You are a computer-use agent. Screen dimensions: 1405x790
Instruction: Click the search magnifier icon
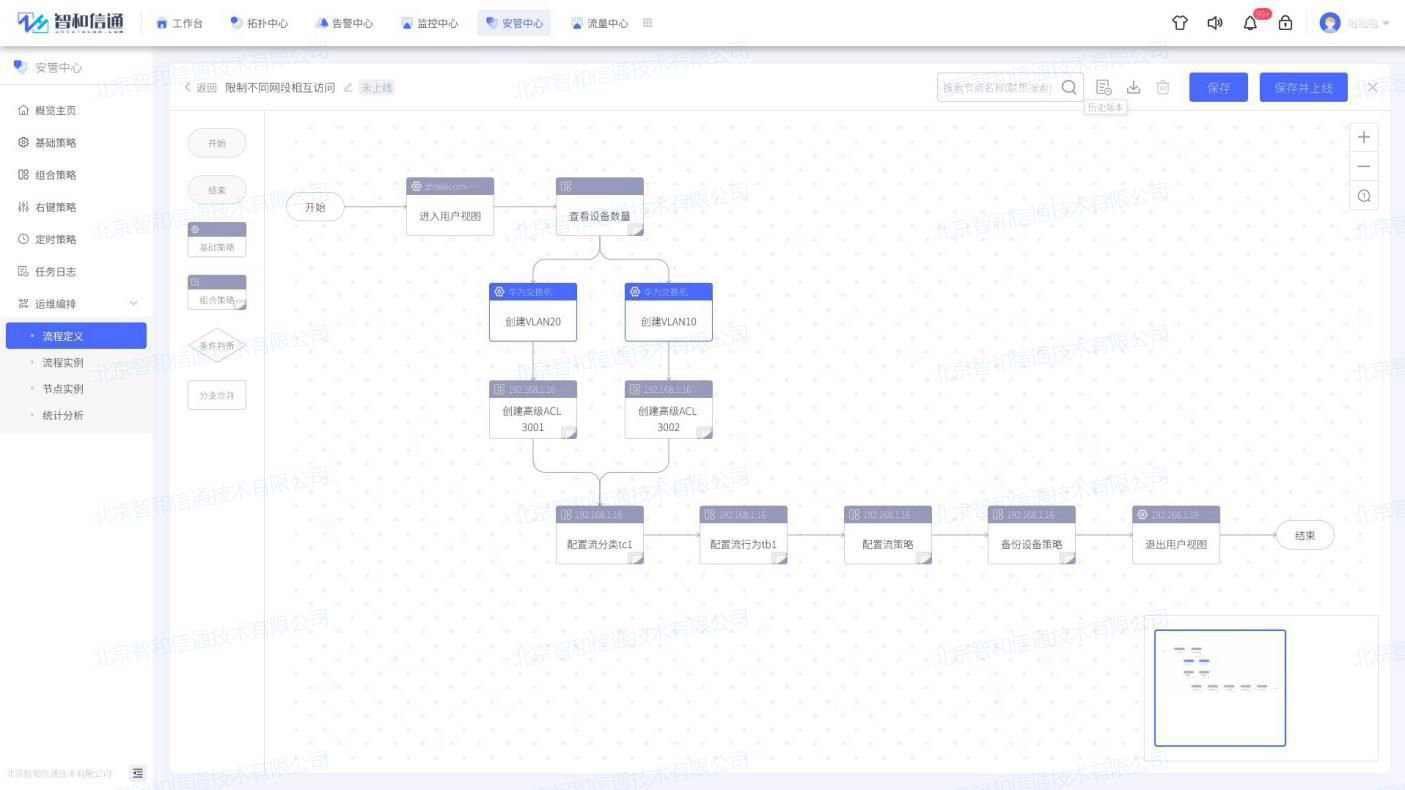[x=1069, y=87]
